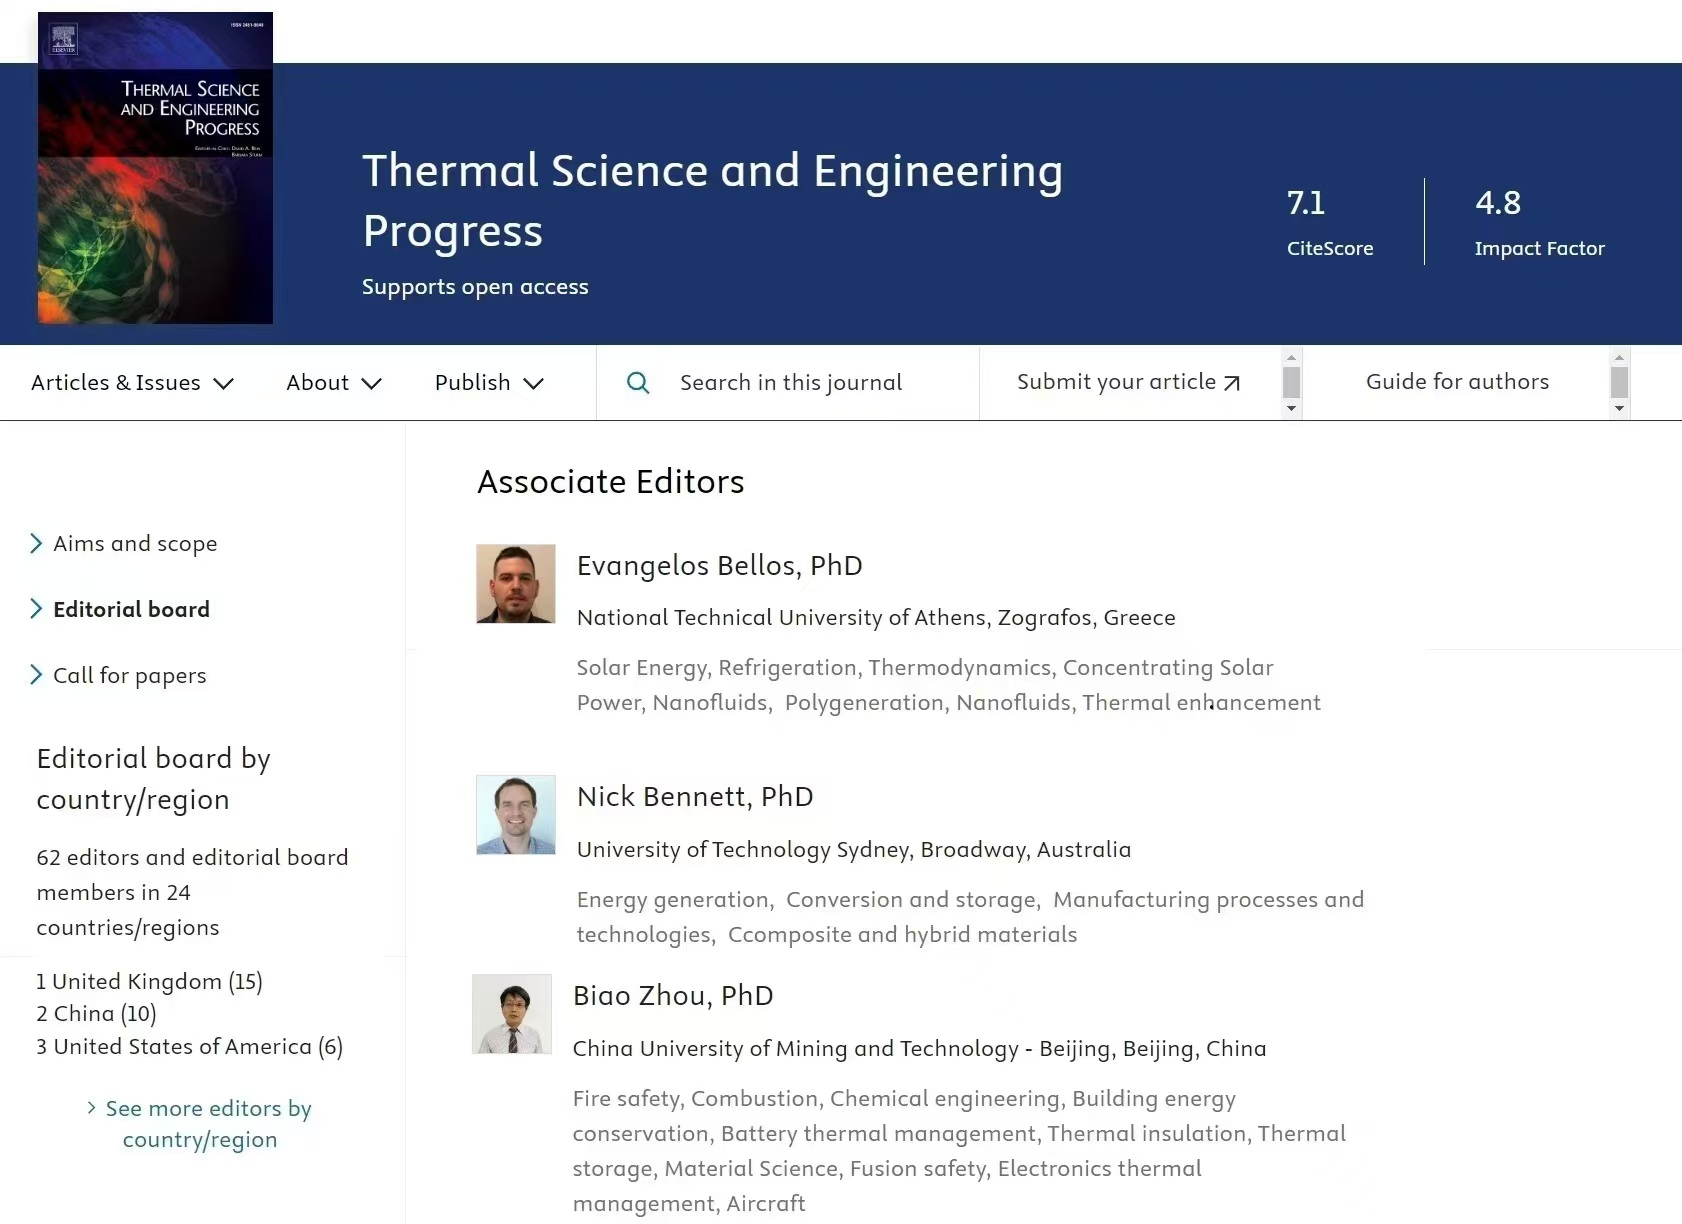Open the Submit your article link
Viewport: 1682px width, 1224px height.
[x=1128, y=382]
